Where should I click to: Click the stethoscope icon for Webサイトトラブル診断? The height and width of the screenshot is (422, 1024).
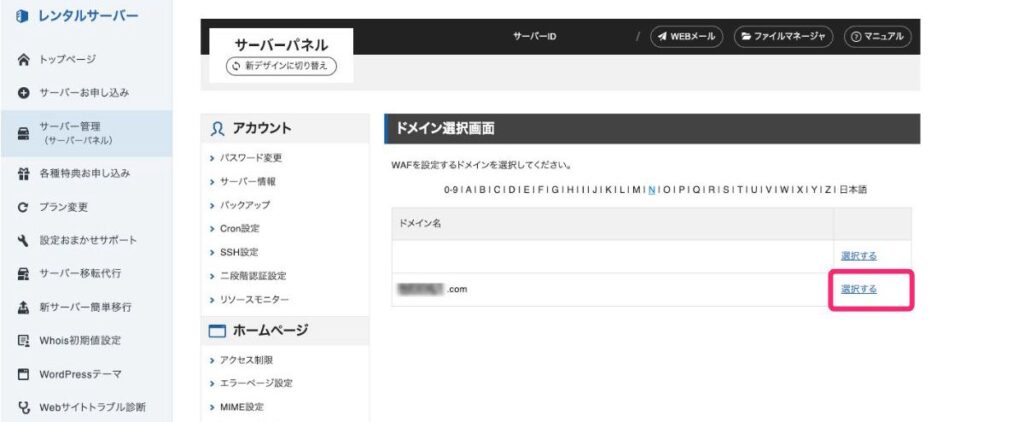coord(24,407)
